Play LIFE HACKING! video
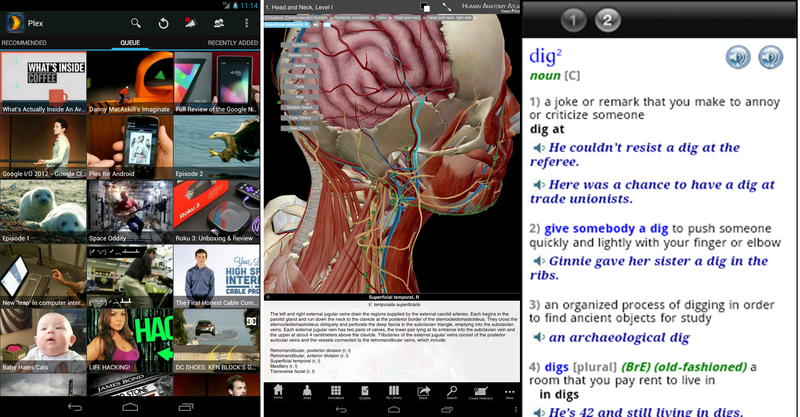The width and height of the screenshot is (800, 417). coord(130,340)
